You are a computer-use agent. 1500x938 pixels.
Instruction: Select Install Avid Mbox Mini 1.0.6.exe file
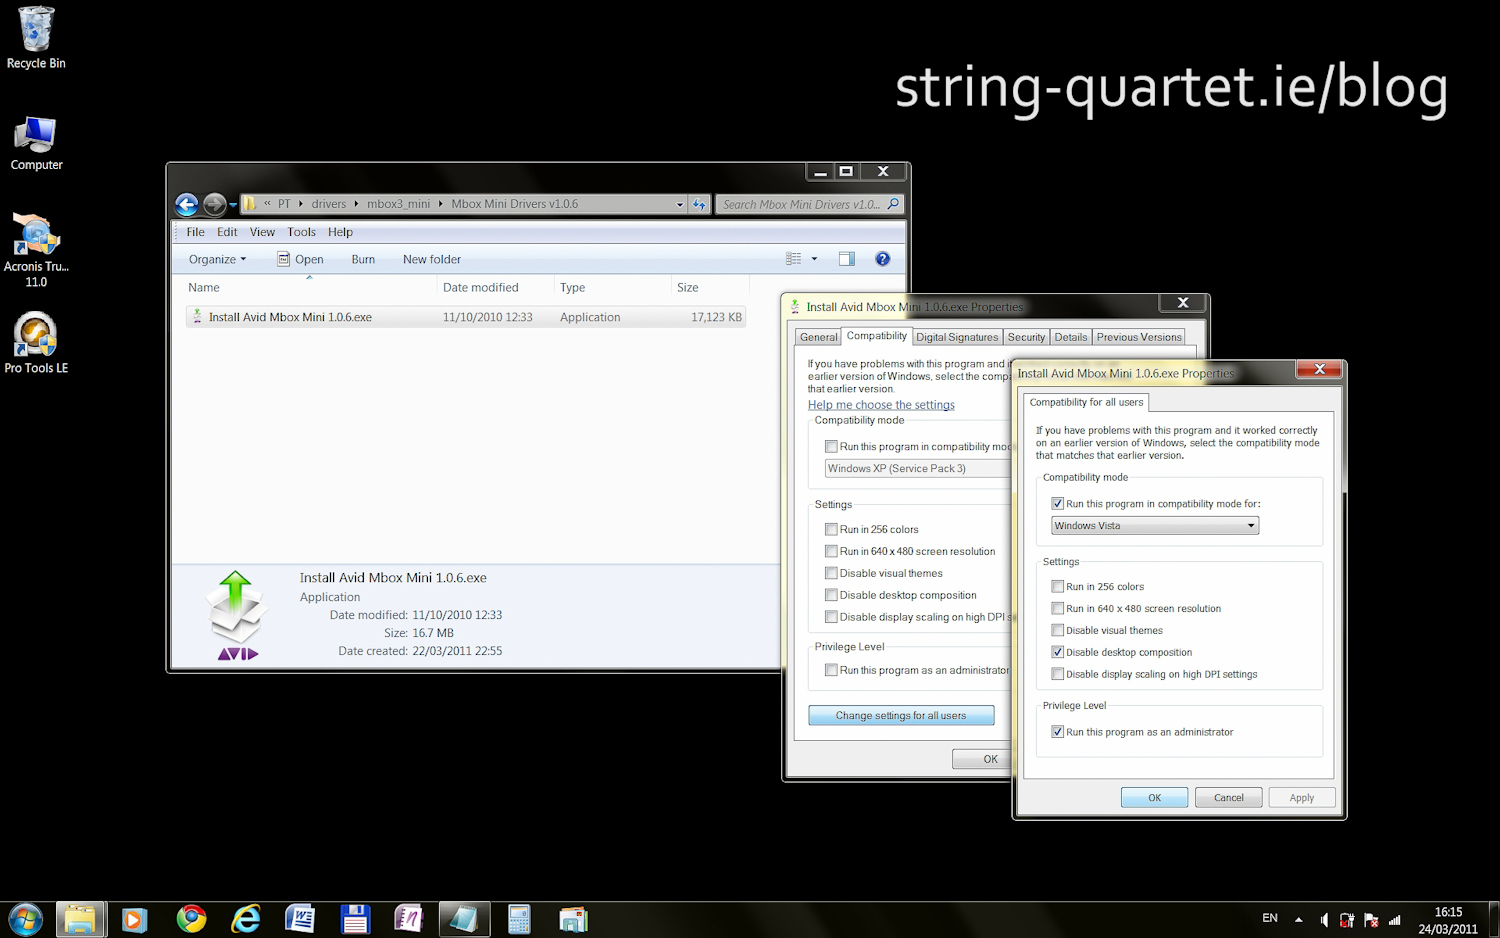click(x=465, y=317)
